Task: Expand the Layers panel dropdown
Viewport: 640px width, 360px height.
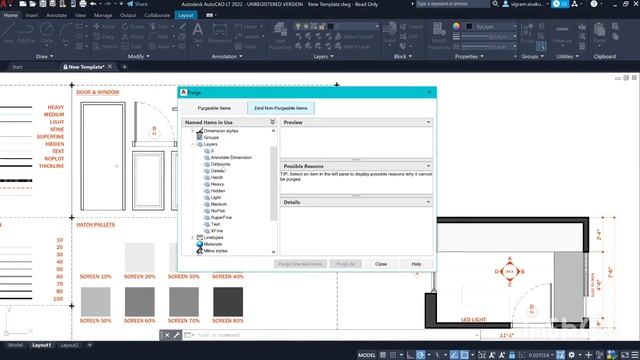Action: tap(323, 56)
